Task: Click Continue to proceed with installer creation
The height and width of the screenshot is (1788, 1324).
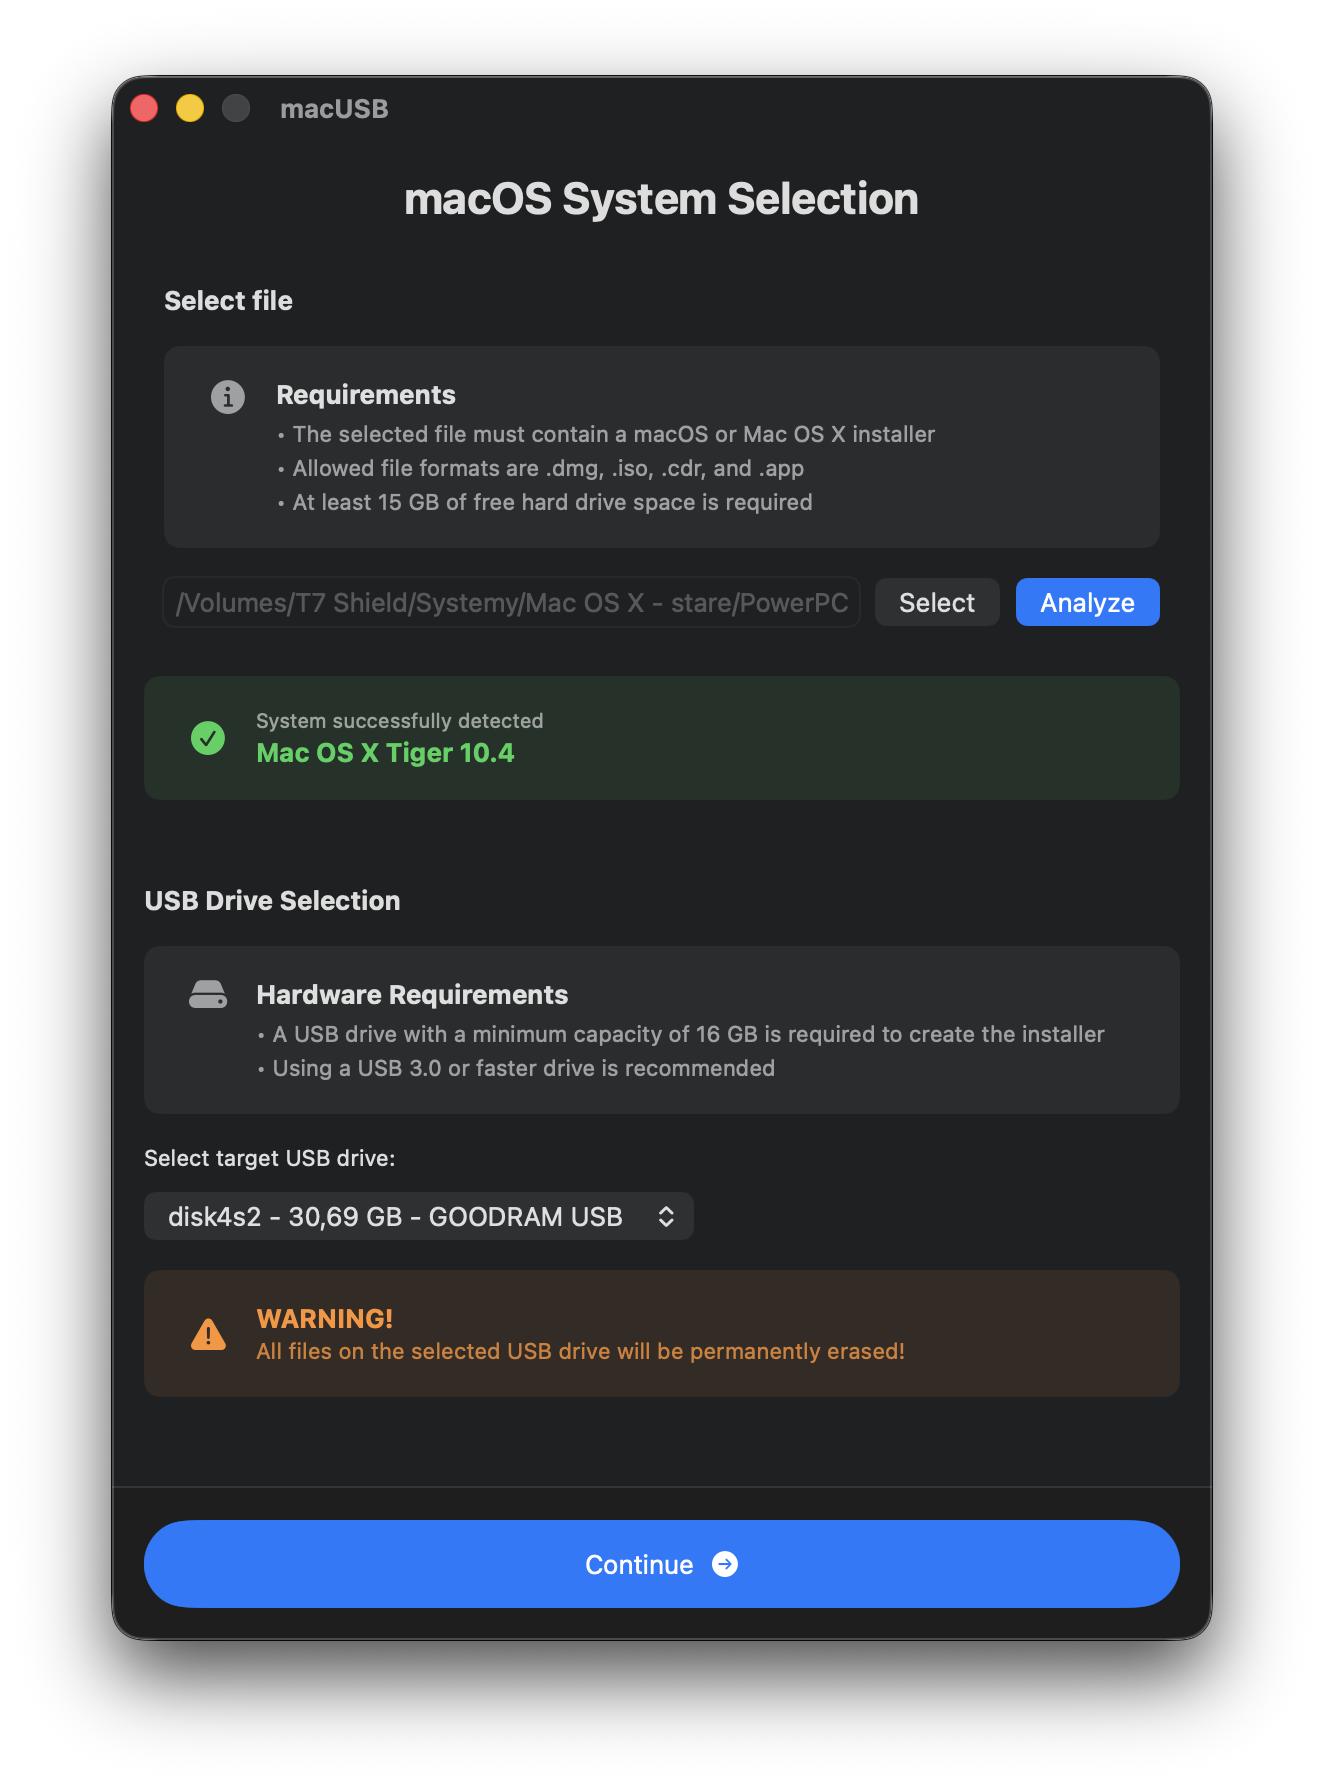Action: tap(661, 1564)
